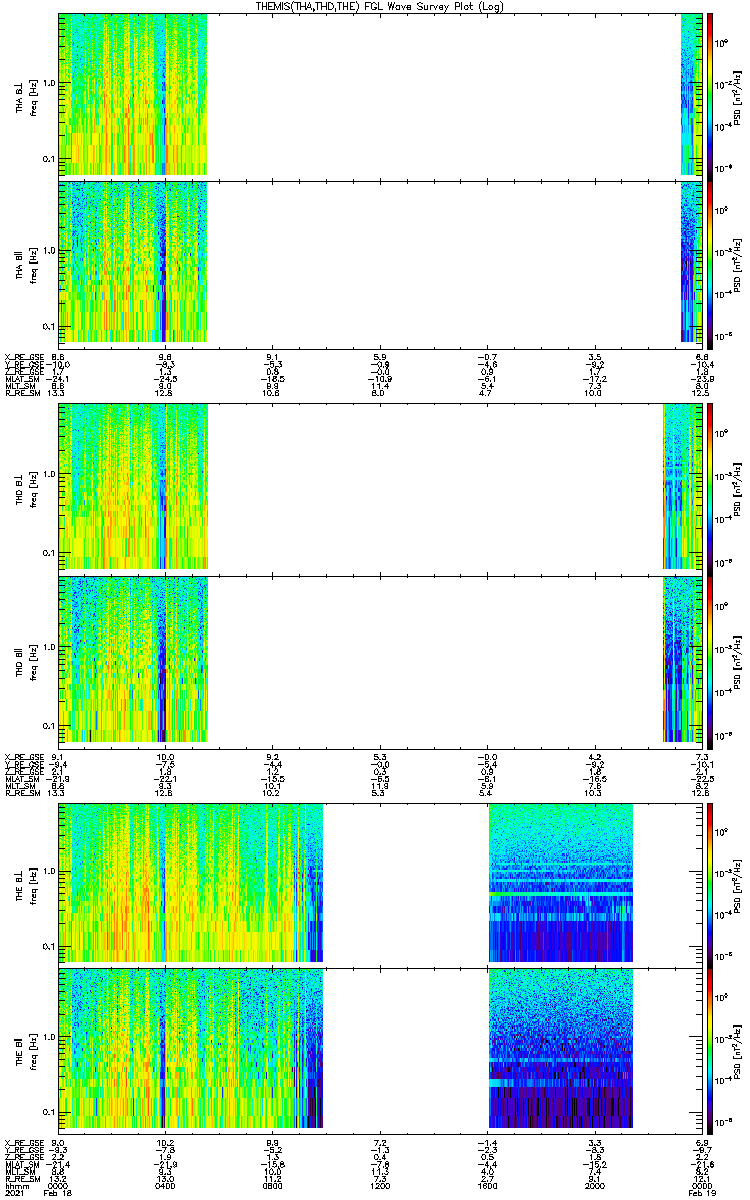Click the 'R_RE_SM' row label under the THD panels
This screenshot has height=1200, width=750.
[23, 792]
